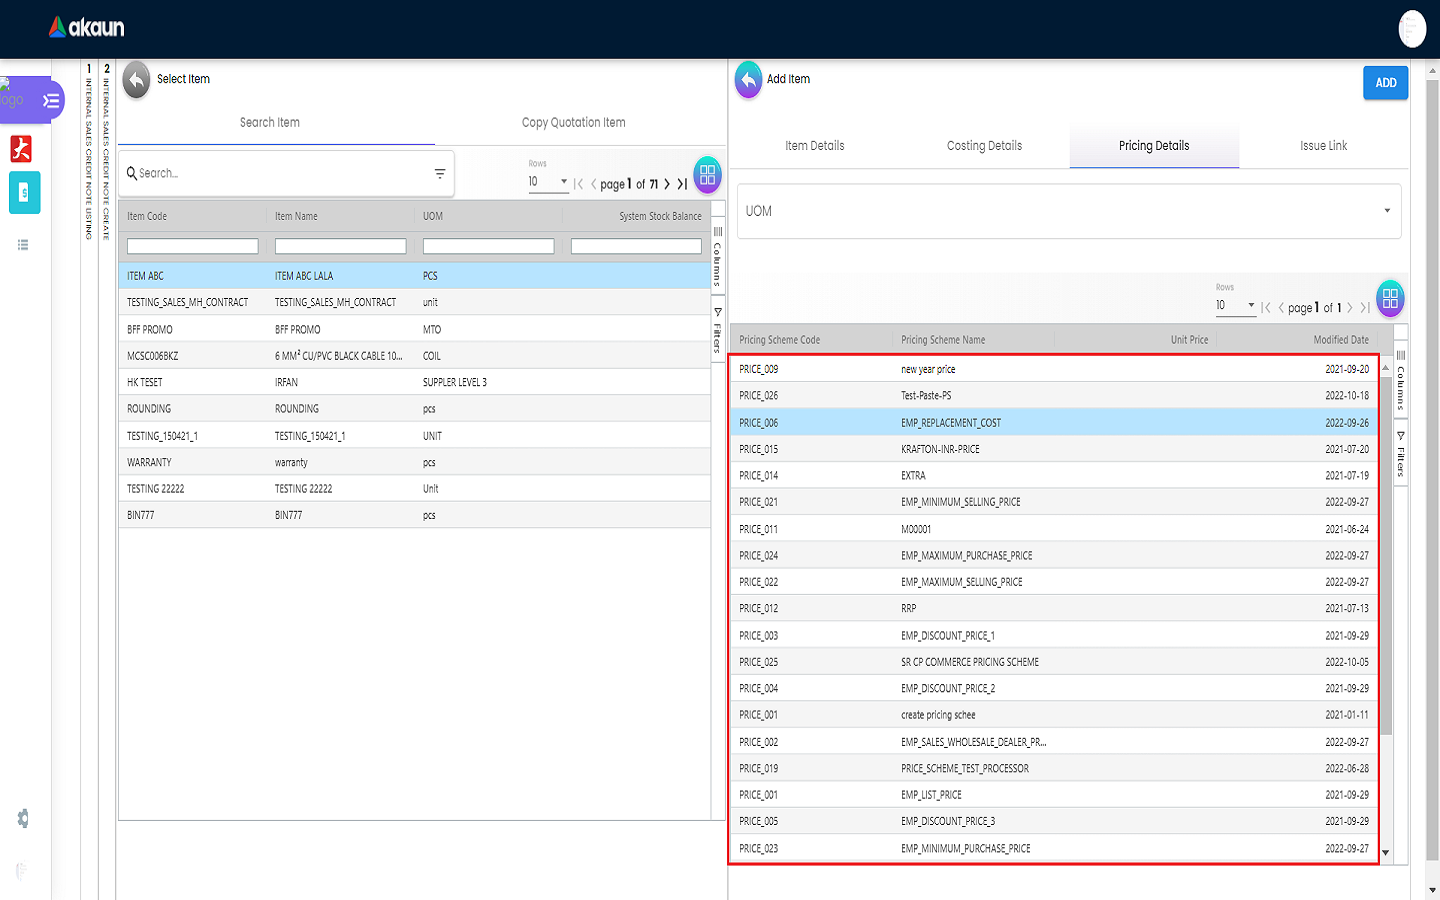Toggle the sidebar menu collapse icon
Image resolution: width=1440 pixels, height=900 pixels.
pos(51,101)
